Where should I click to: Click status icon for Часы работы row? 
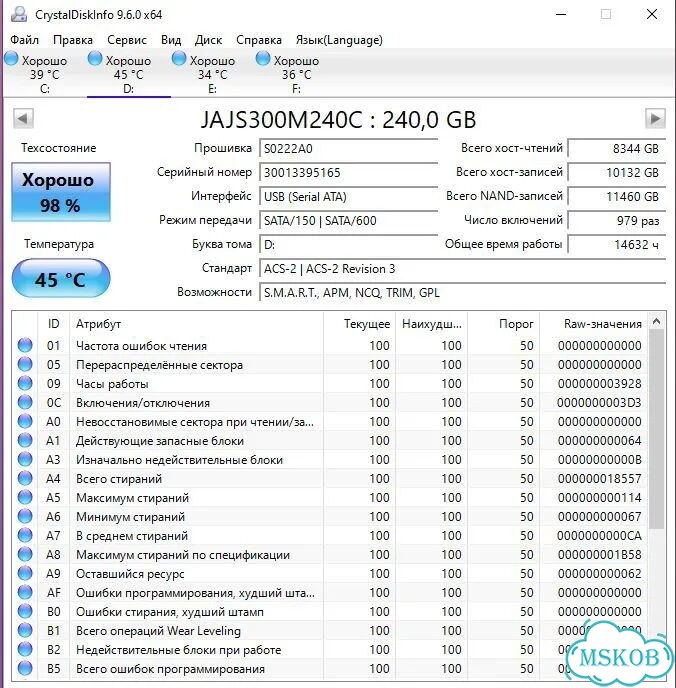[x=25, y=383]
